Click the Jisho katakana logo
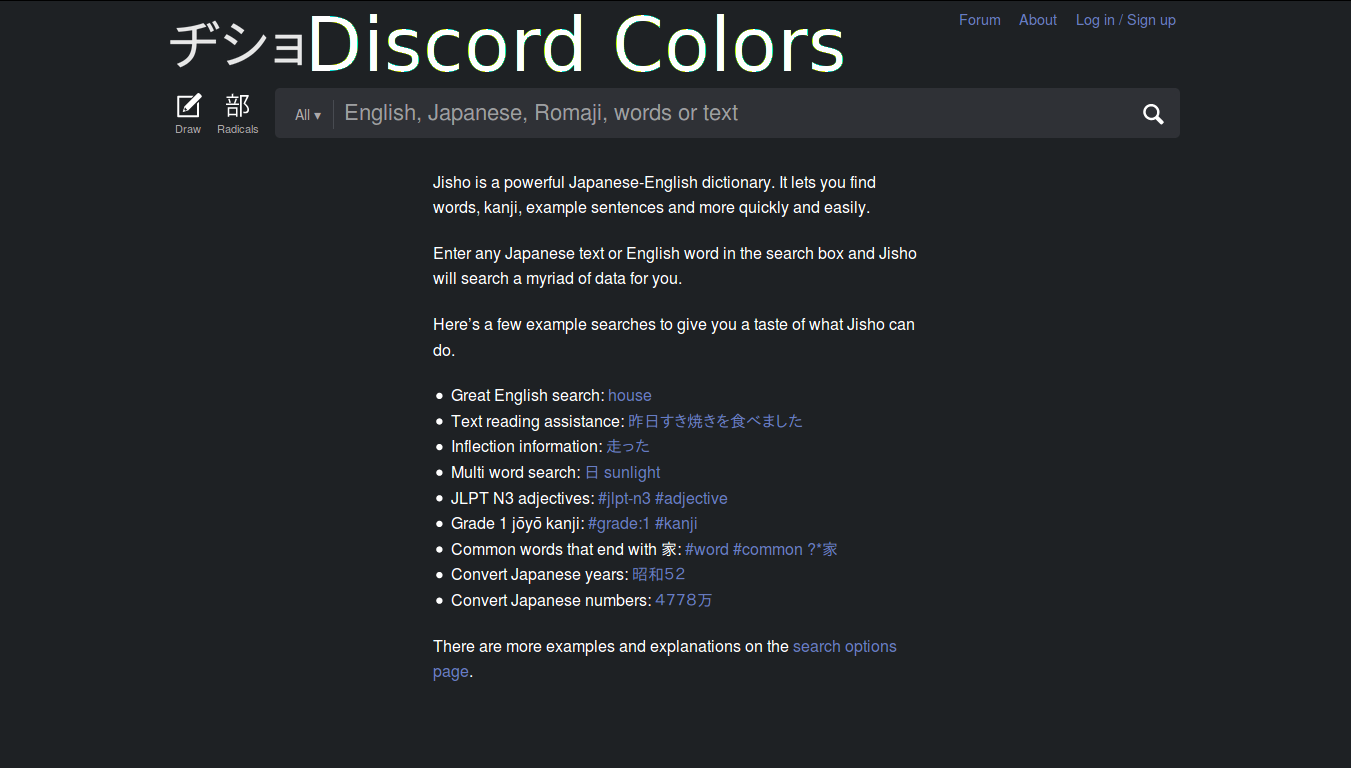The image size is (1351, 768). (x=237, y=46)
